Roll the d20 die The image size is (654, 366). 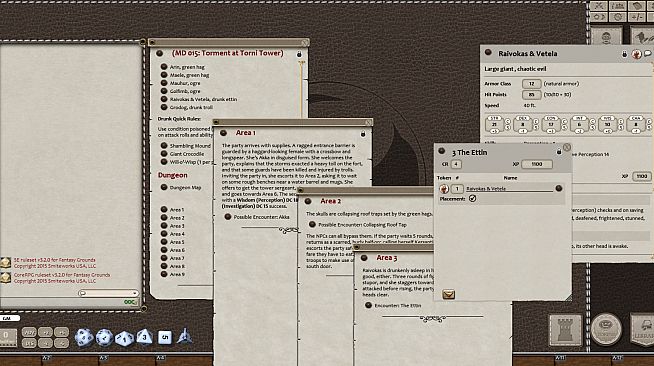pyautogui.click(x=83, y=337)
